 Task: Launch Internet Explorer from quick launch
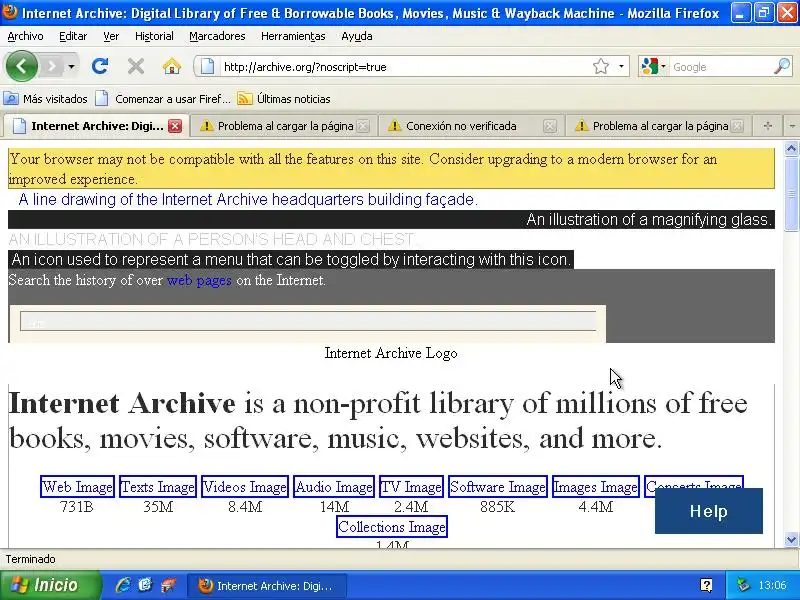122,585
